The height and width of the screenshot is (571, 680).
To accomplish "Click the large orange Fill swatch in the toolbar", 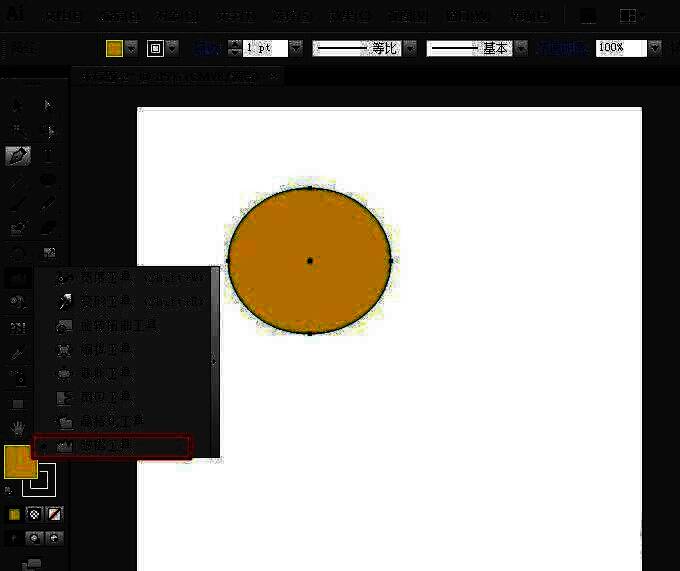I will point(18,461).
